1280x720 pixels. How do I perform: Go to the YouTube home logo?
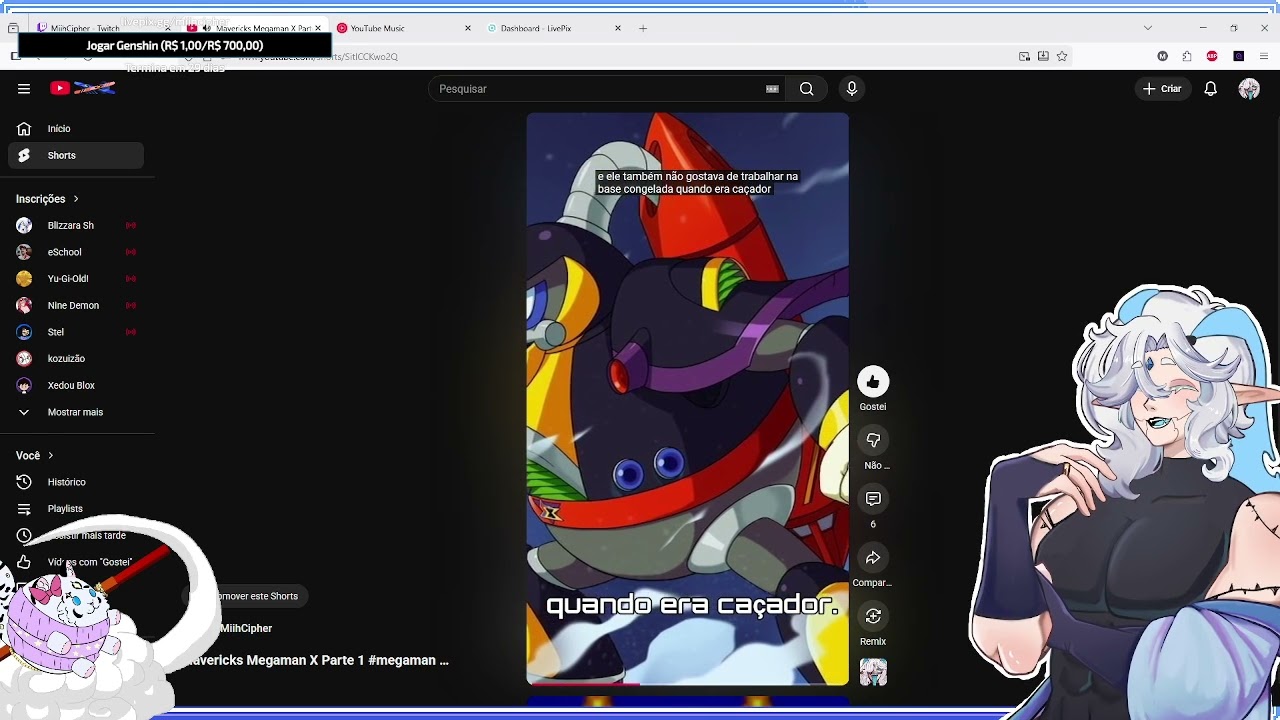coord(83,89)
